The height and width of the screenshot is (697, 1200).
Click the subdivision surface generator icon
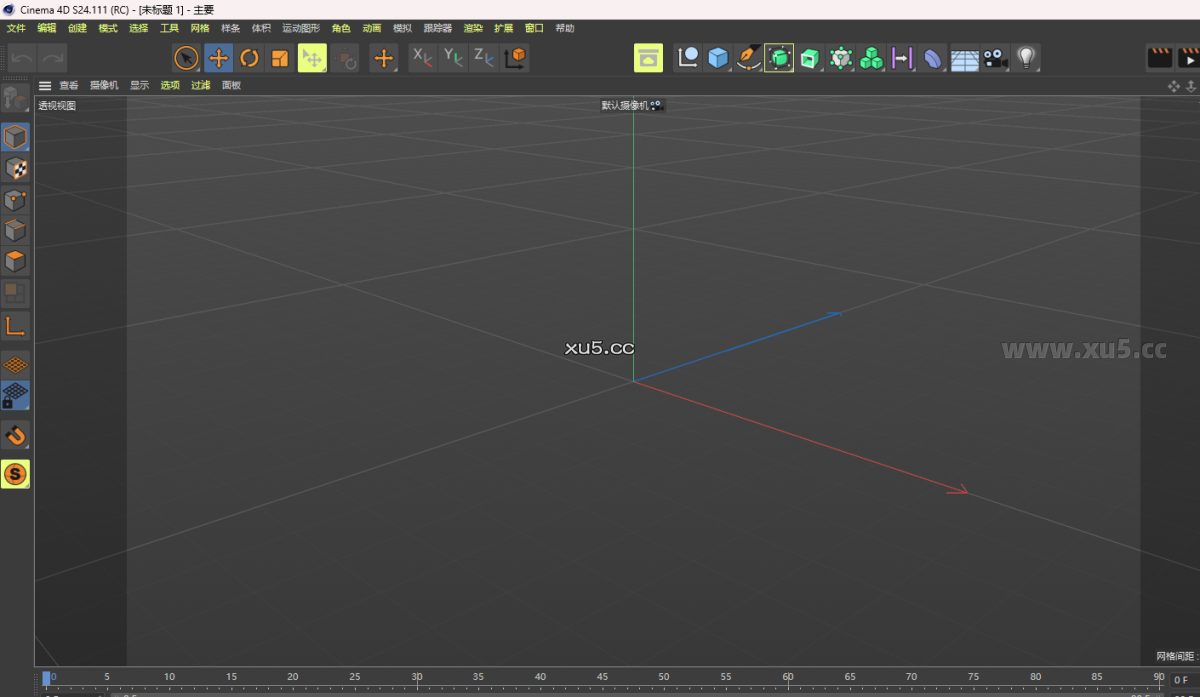(779, 58)
